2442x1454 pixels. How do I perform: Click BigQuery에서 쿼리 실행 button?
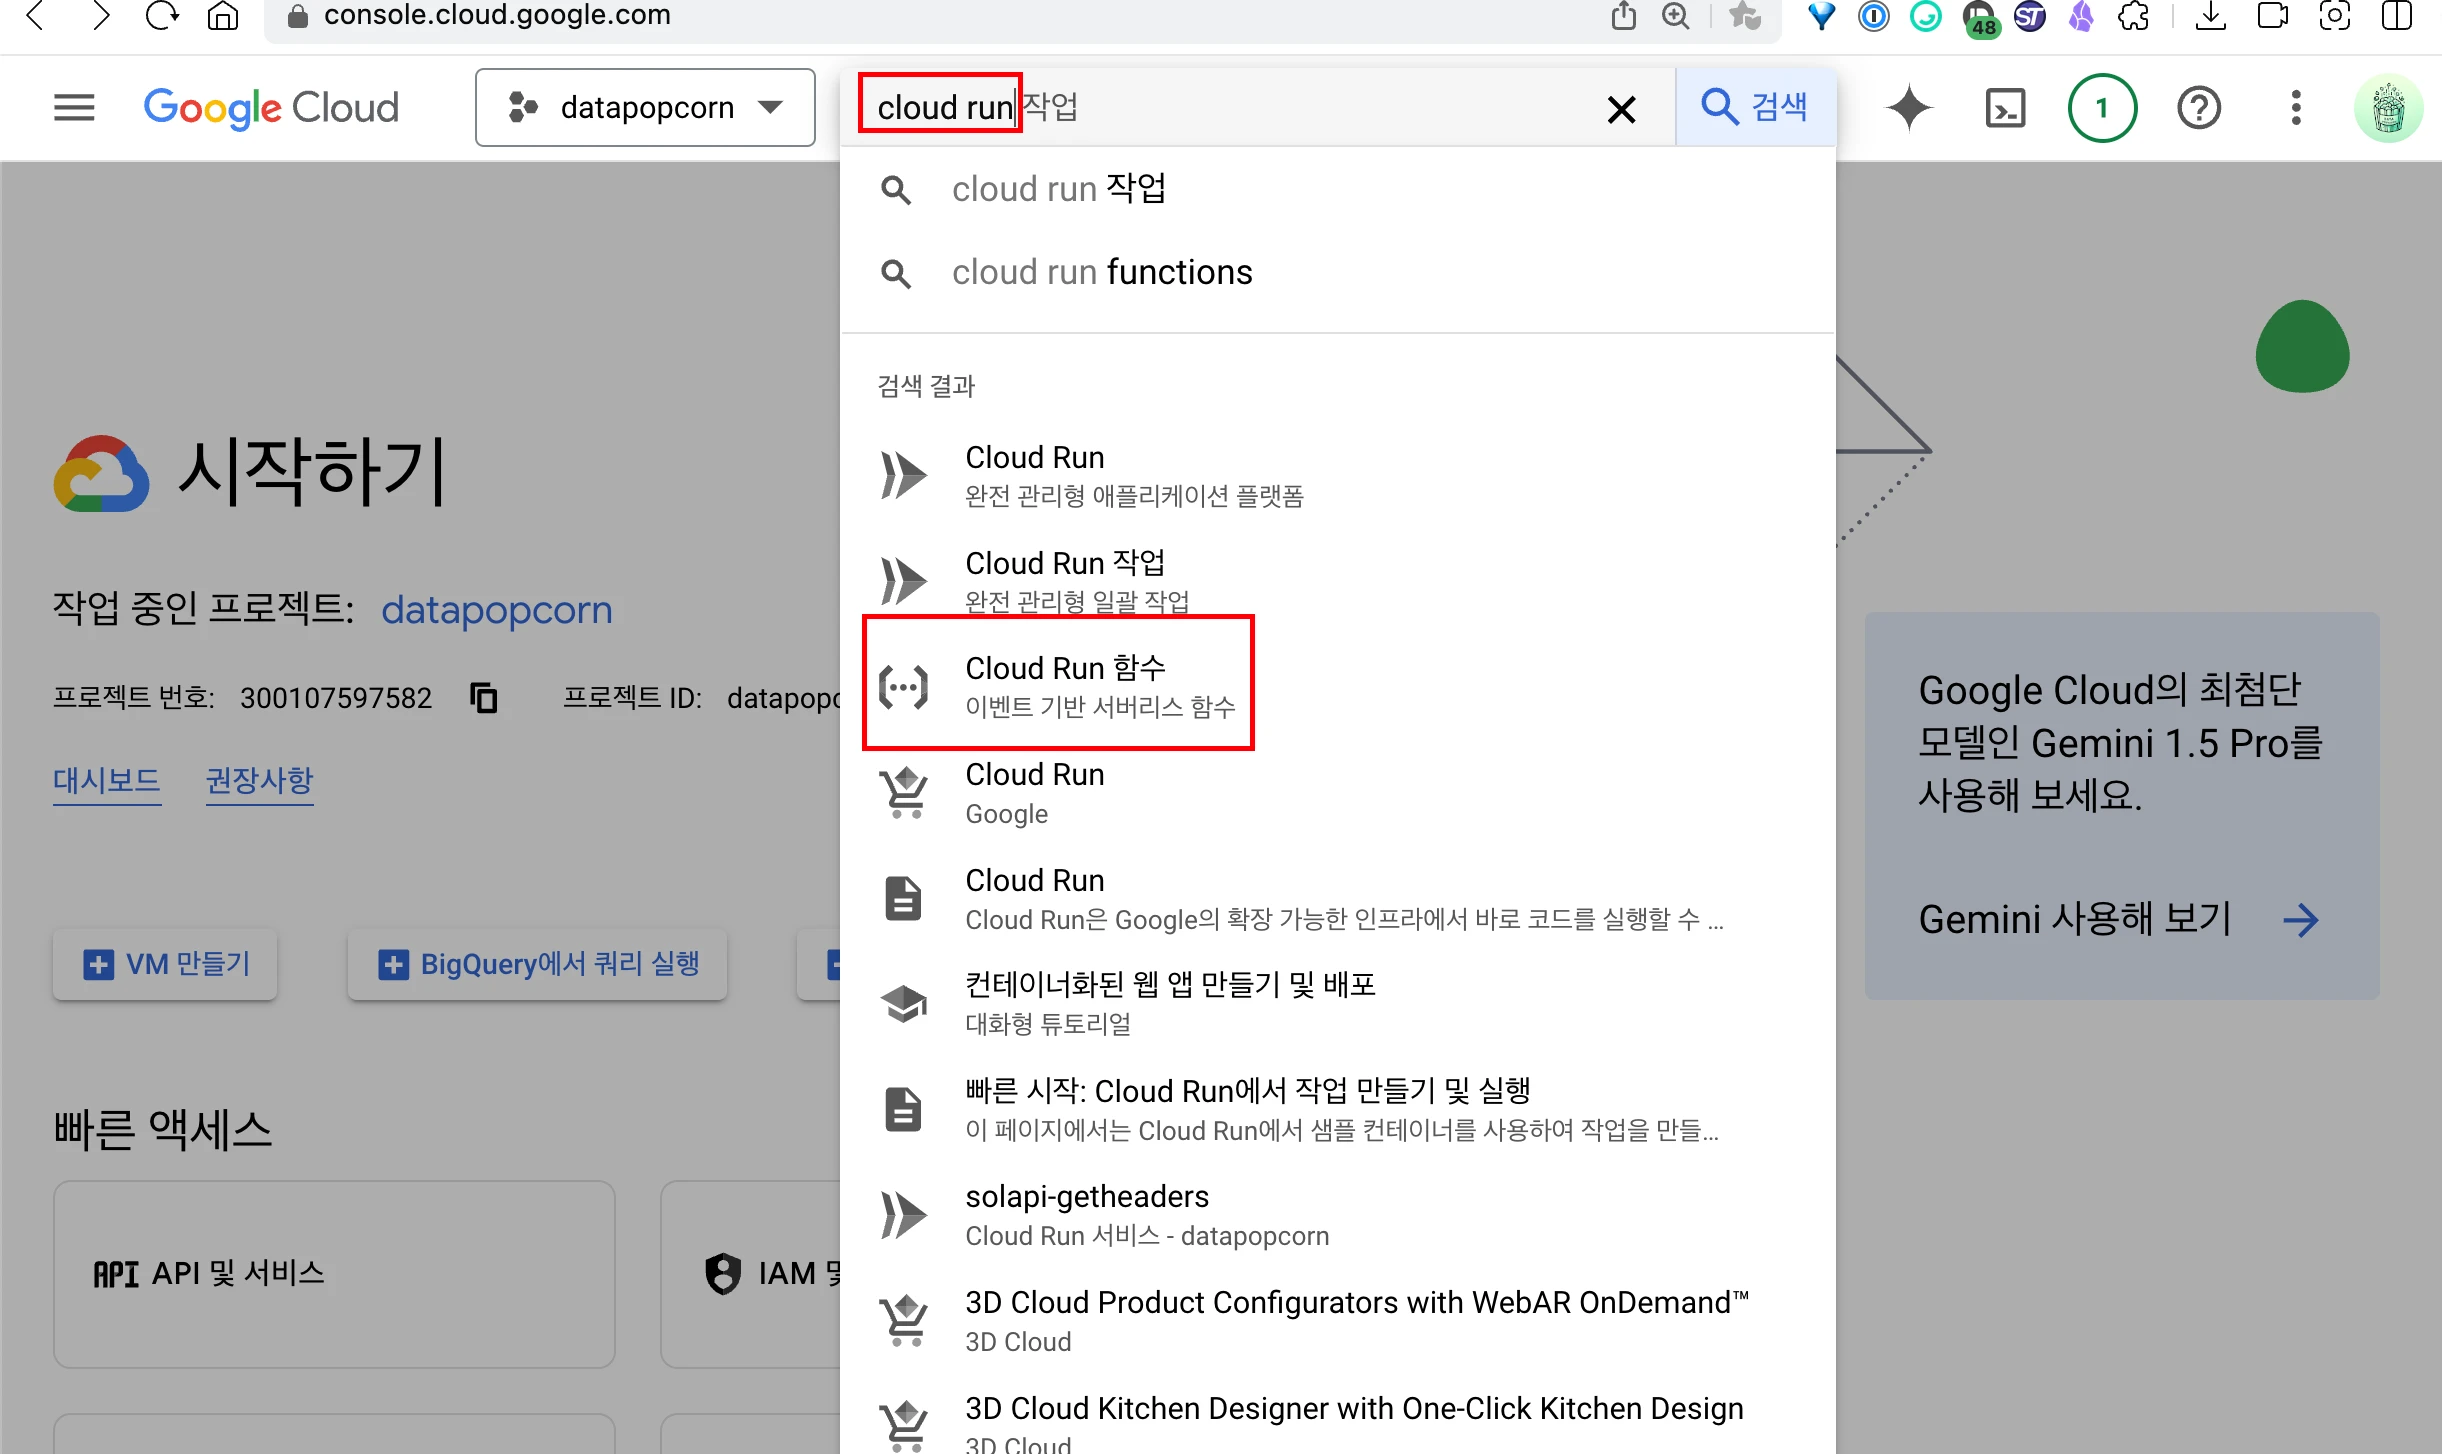point(538,964)
